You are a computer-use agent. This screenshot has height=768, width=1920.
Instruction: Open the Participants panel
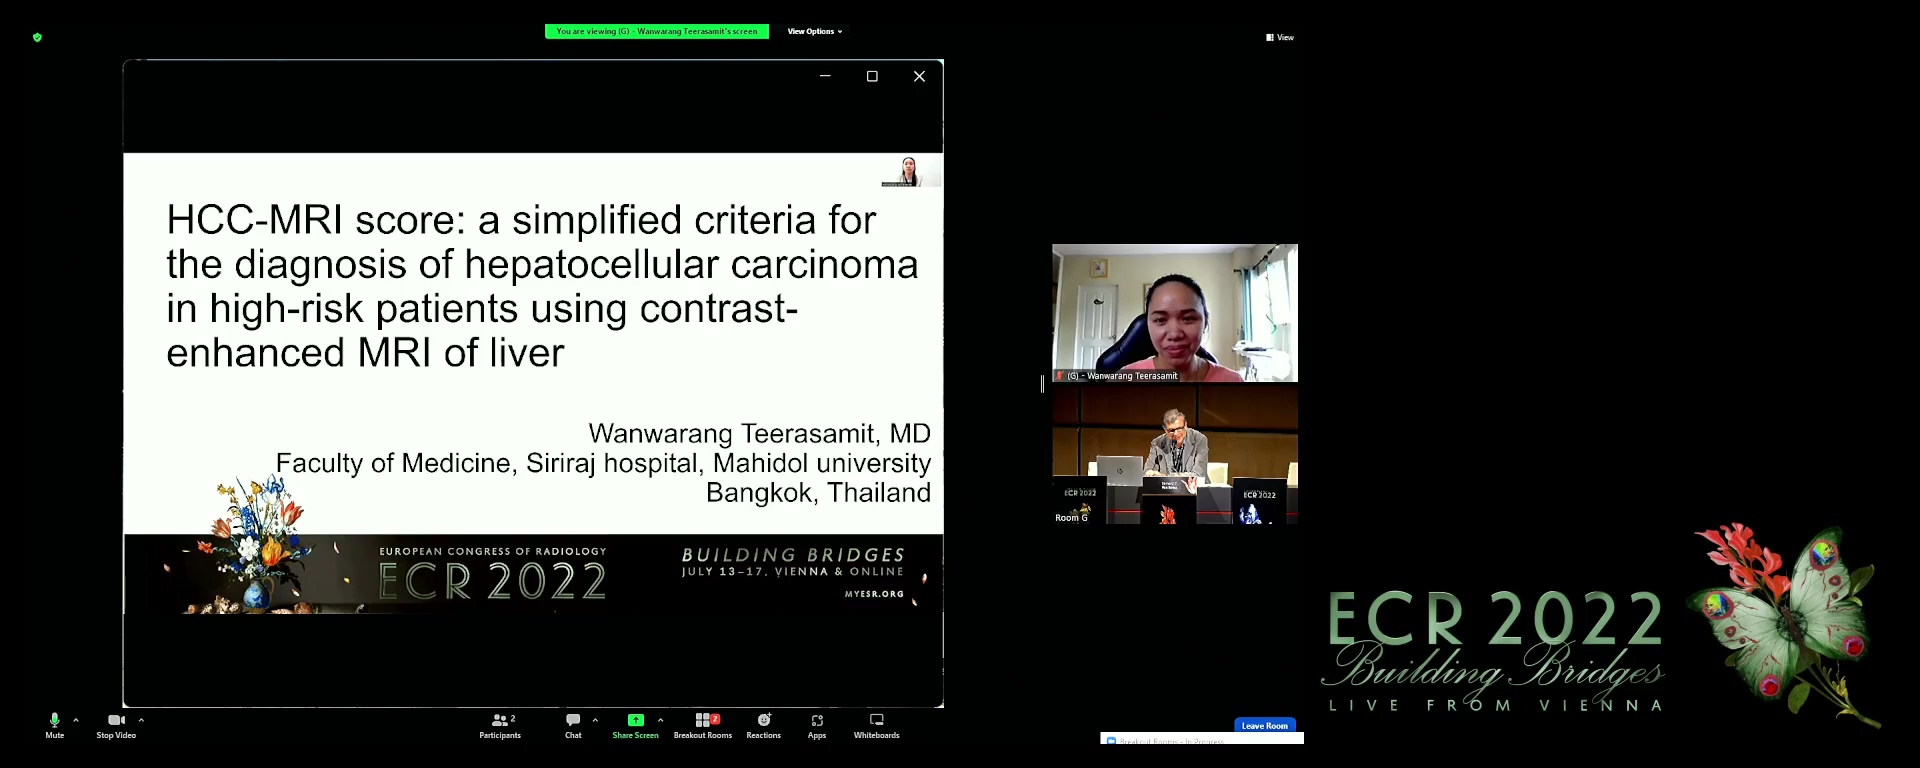(500, 726)
